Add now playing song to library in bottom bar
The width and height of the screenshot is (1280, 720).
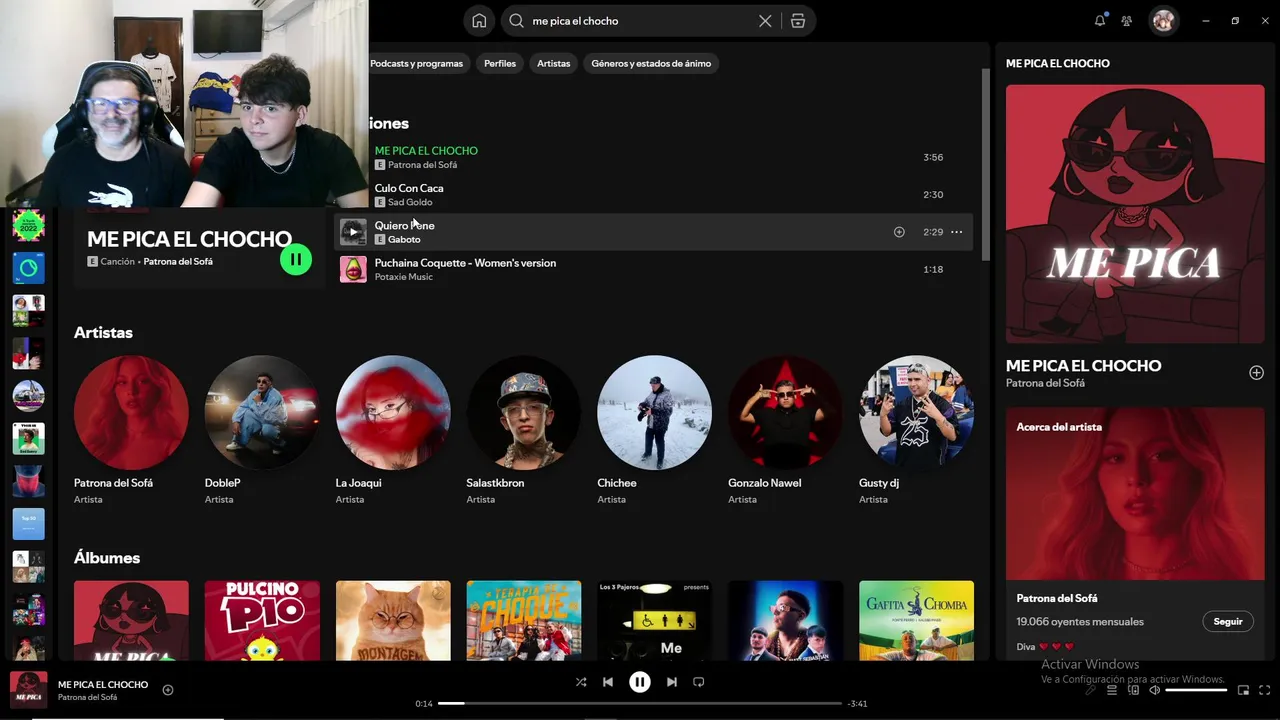pos(168,690)
